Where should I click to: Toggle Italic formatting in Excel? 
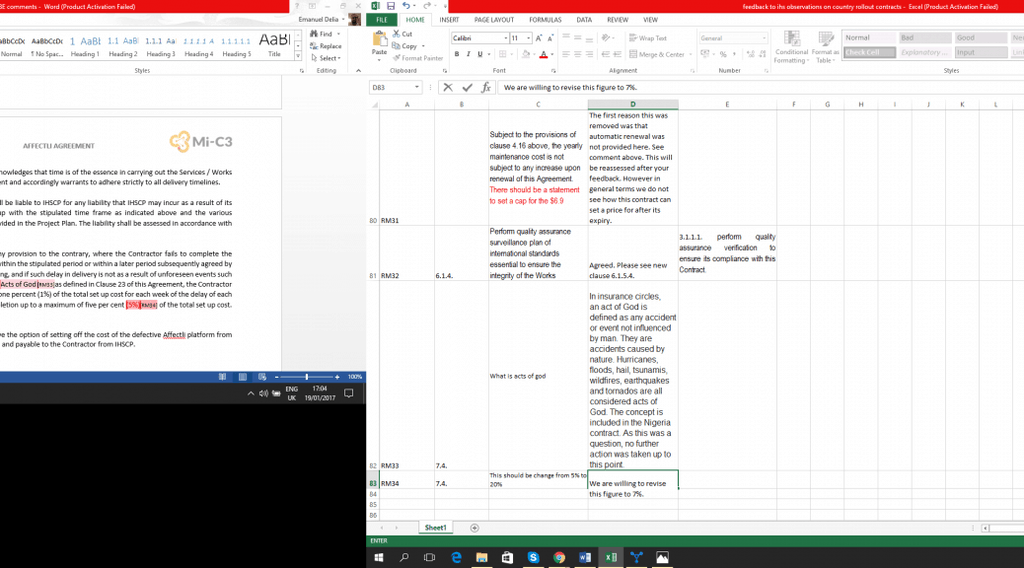(467, 54)
